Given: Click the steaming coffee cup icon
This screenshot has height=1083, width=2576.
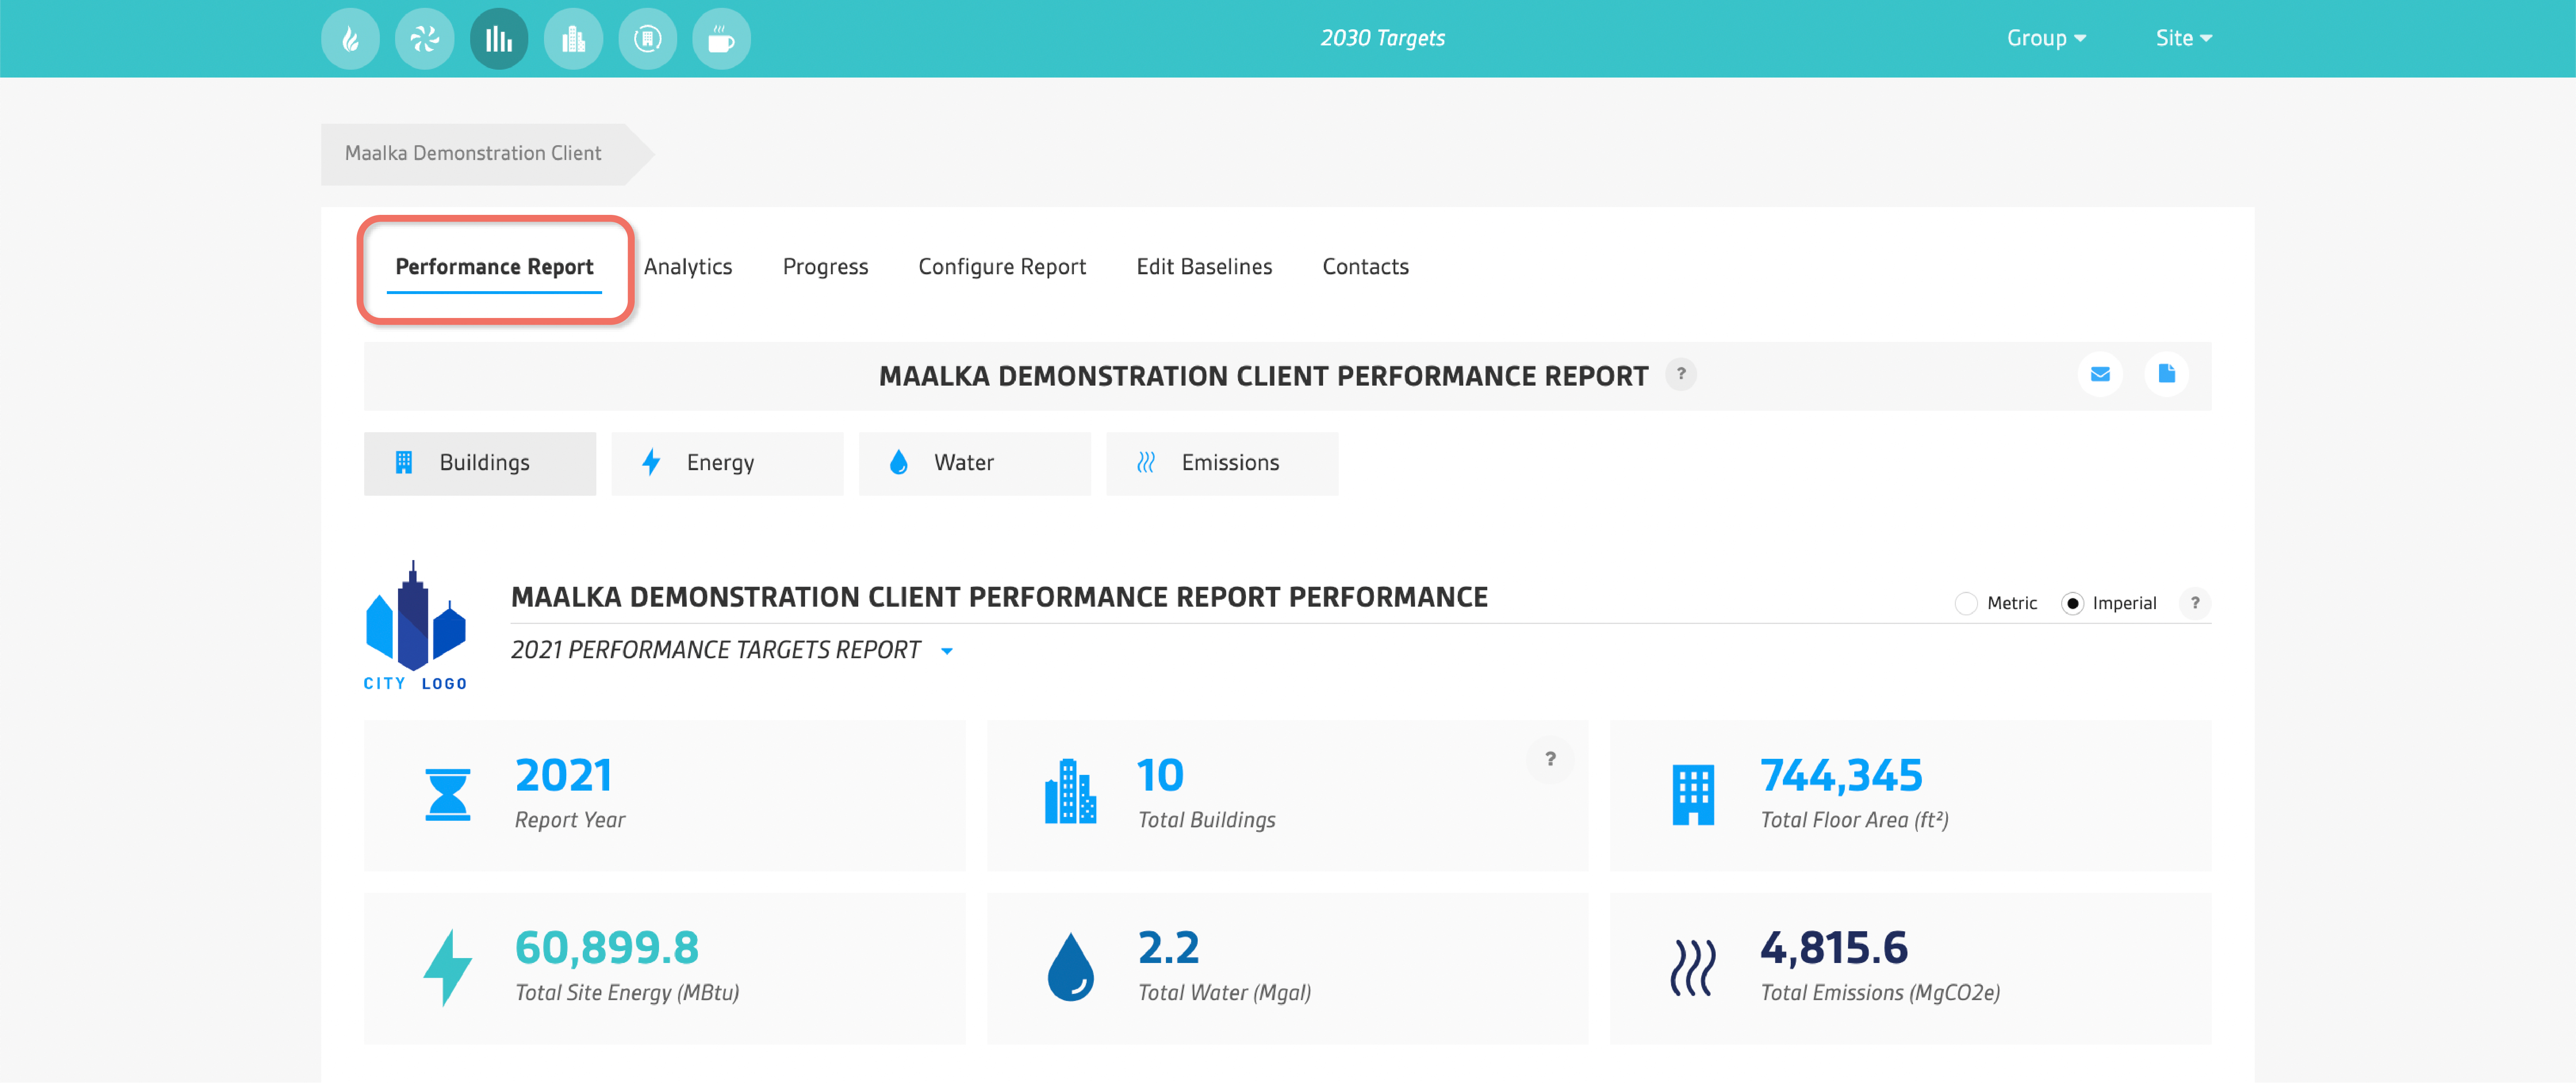Looking at the screenshot, I should [x=721, y=39].
